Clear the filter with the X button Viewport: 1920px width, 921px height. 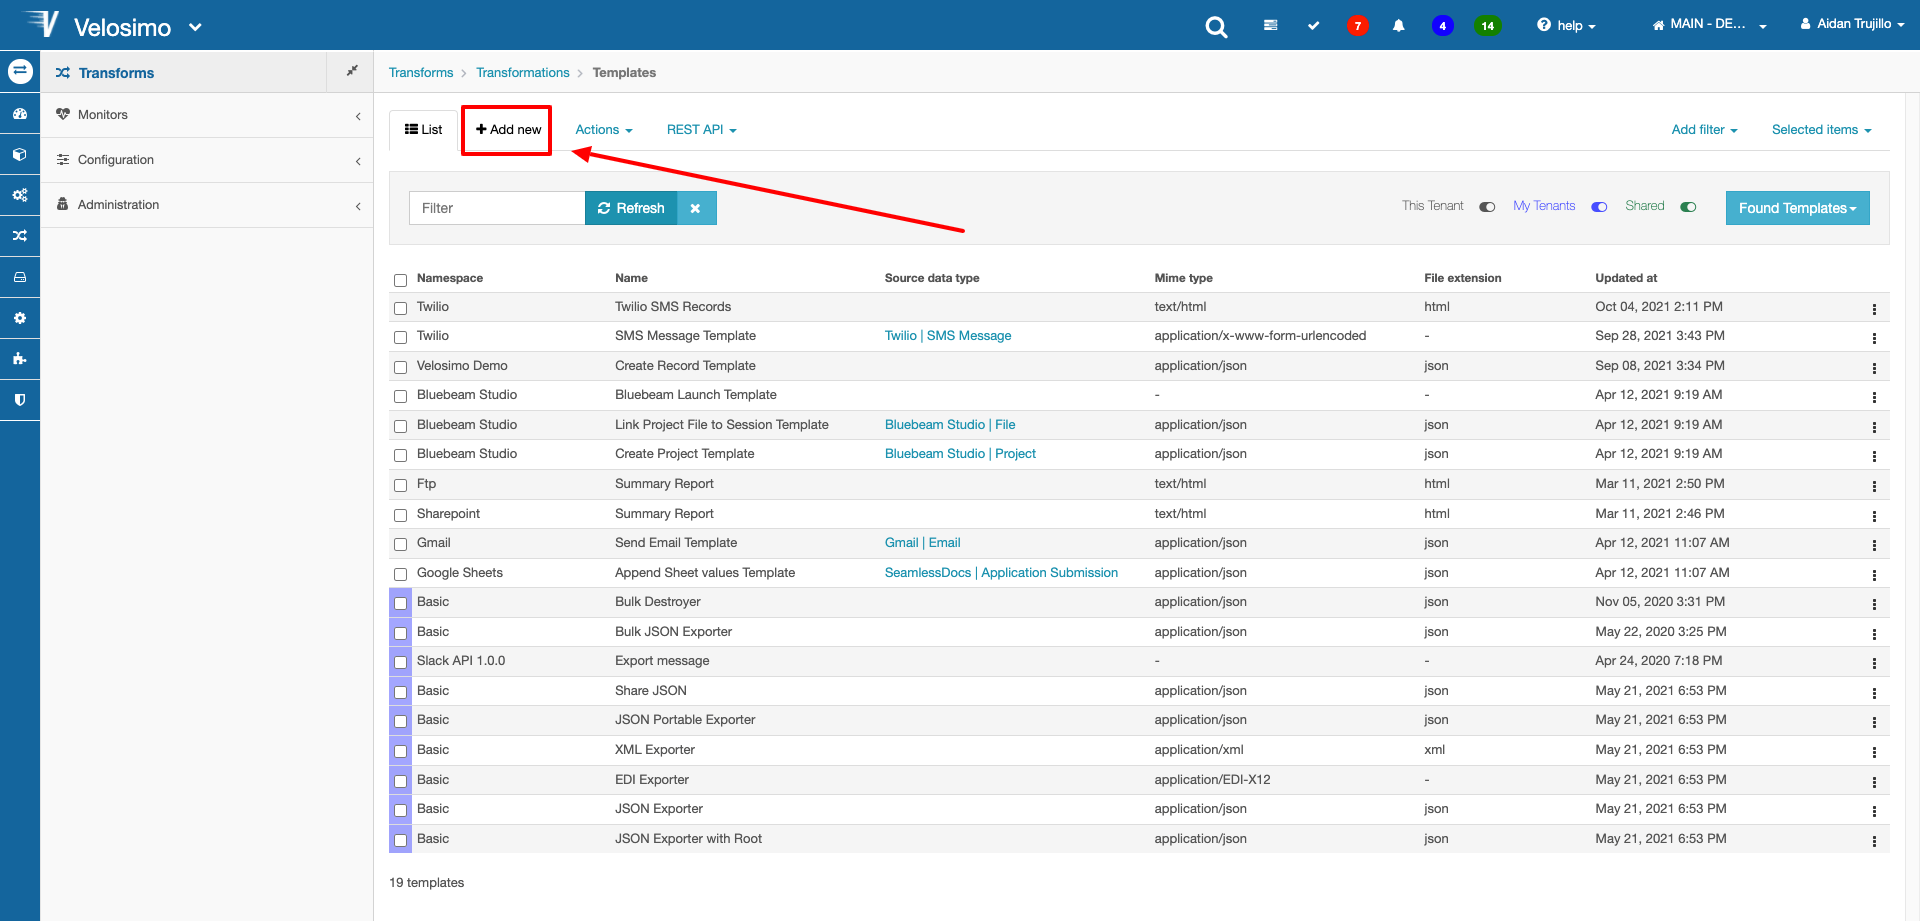(x=696, y=208)
